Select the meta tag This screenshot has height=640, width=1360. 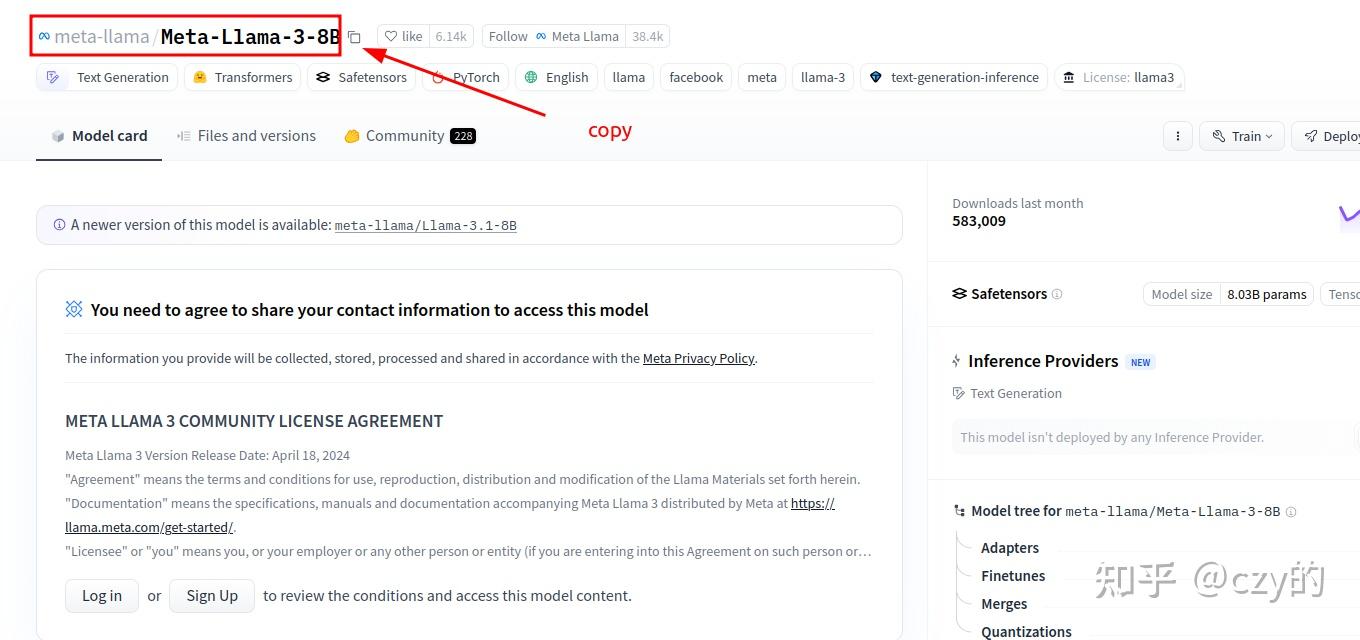coord(762,77)
